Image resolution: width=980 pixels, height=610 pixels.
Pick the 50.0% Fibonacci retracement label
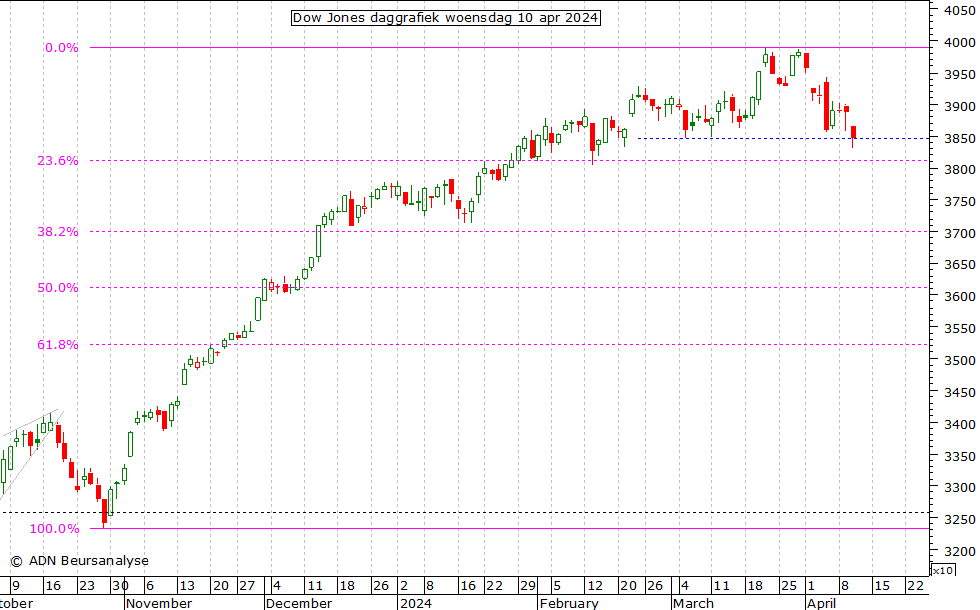pyautogui.click(x=59, y=288)
